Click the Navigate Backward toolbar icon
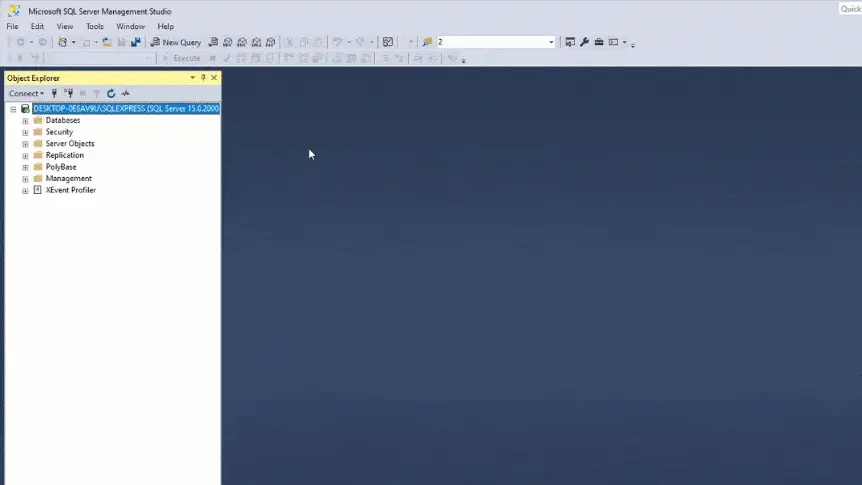The image size is (862, 485). click(20, 42)
